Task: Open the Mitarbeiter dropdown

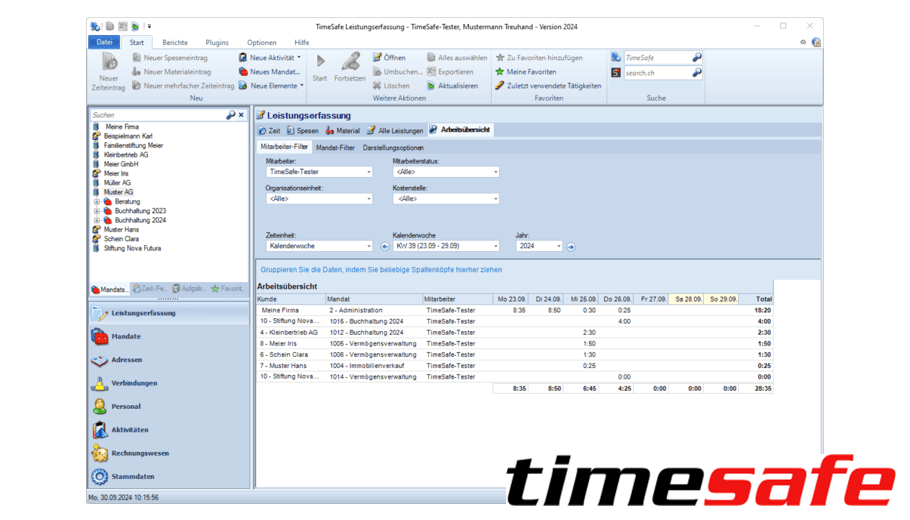Action: (x=369, y=172)
